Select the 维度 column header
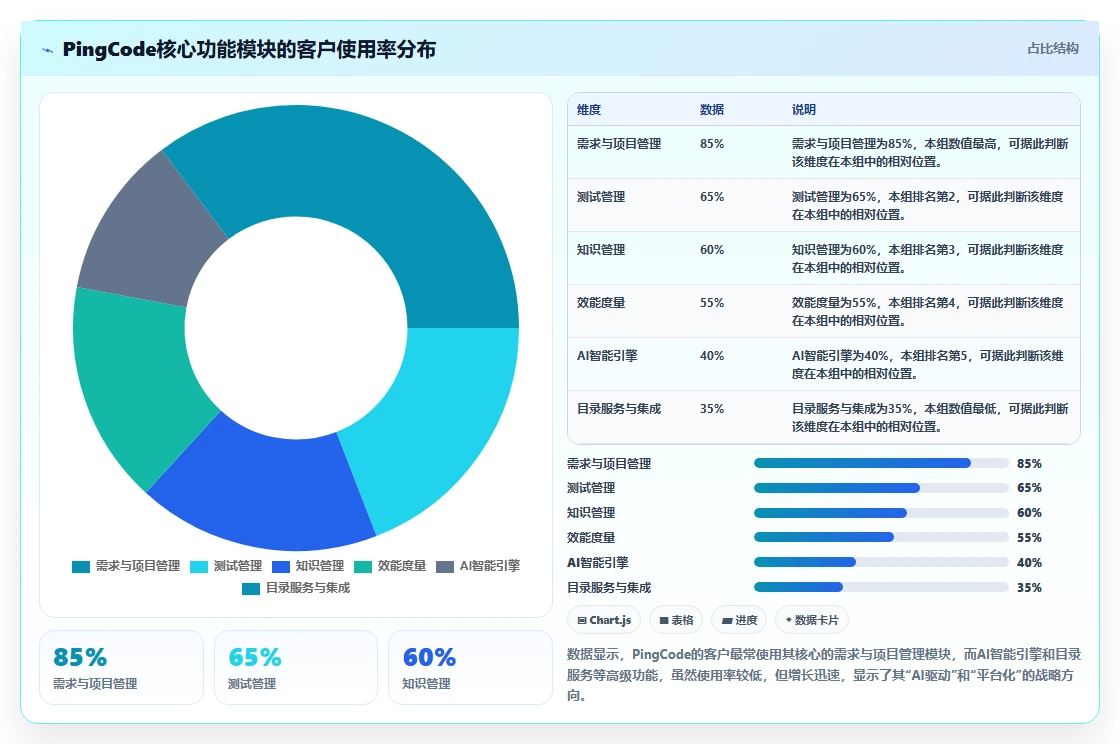Image resolution: width=1120 pixels, height=744 pixels. [x=589, y=110]
